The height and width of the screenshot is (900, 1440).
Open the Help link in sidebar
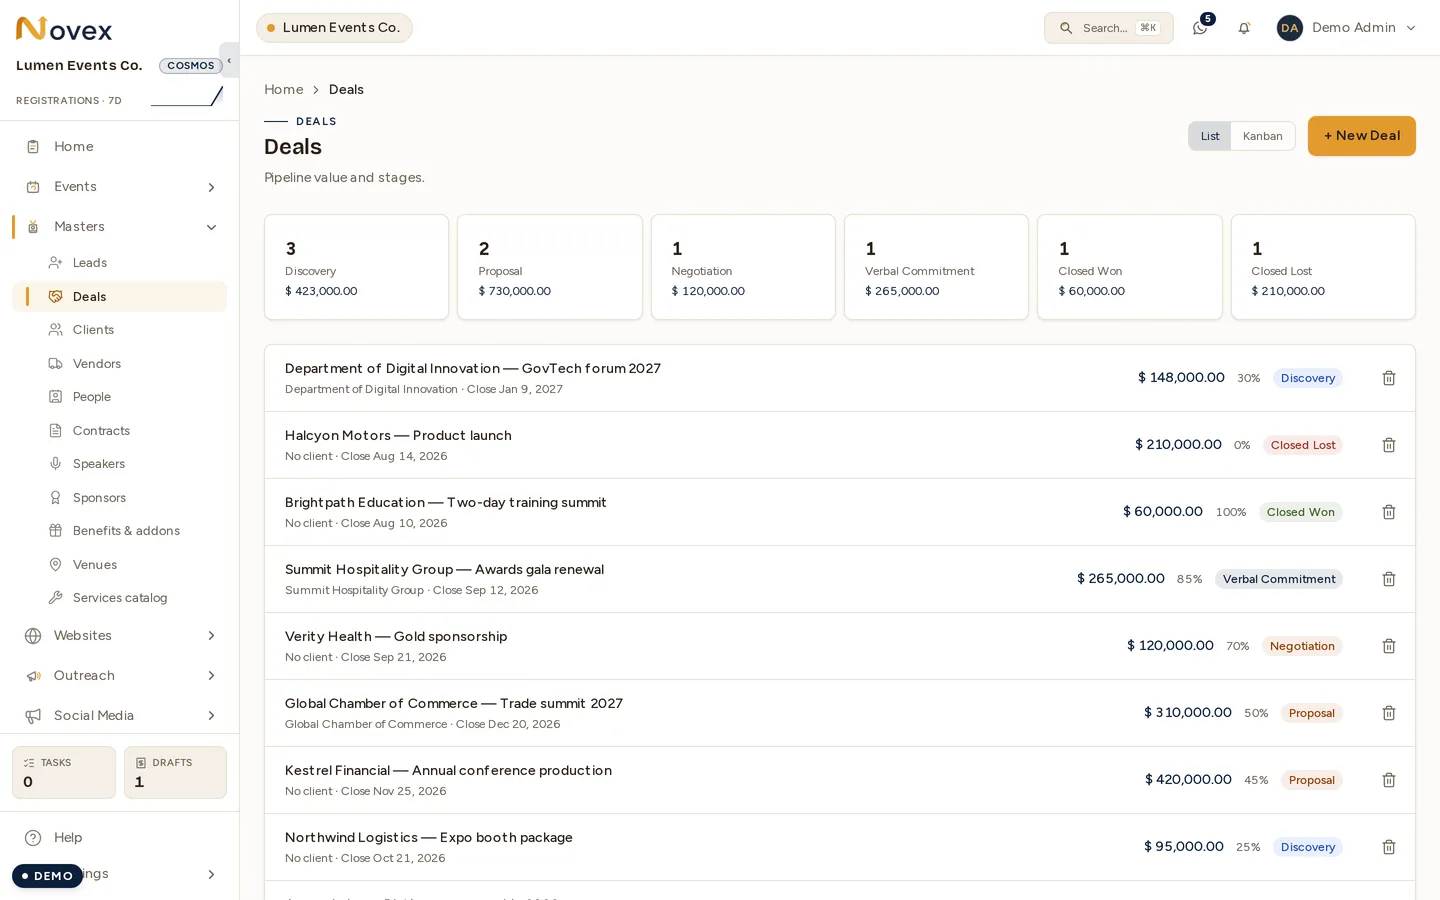(x=120, y=838)
